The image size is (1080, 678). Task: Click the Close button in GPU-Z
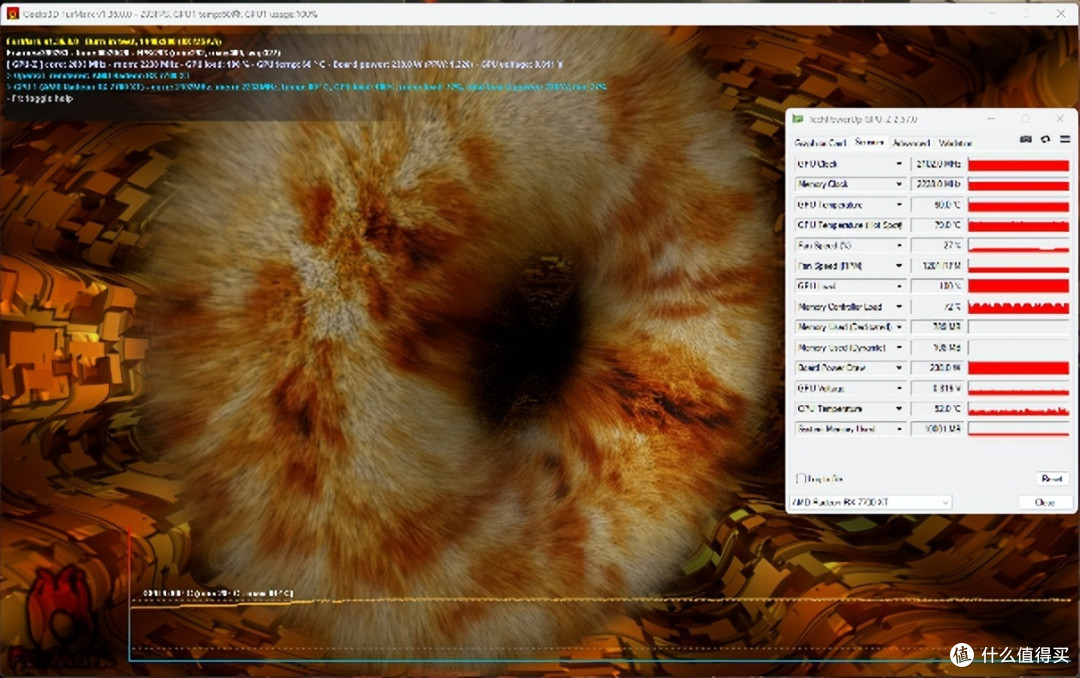pos(1045,502)
